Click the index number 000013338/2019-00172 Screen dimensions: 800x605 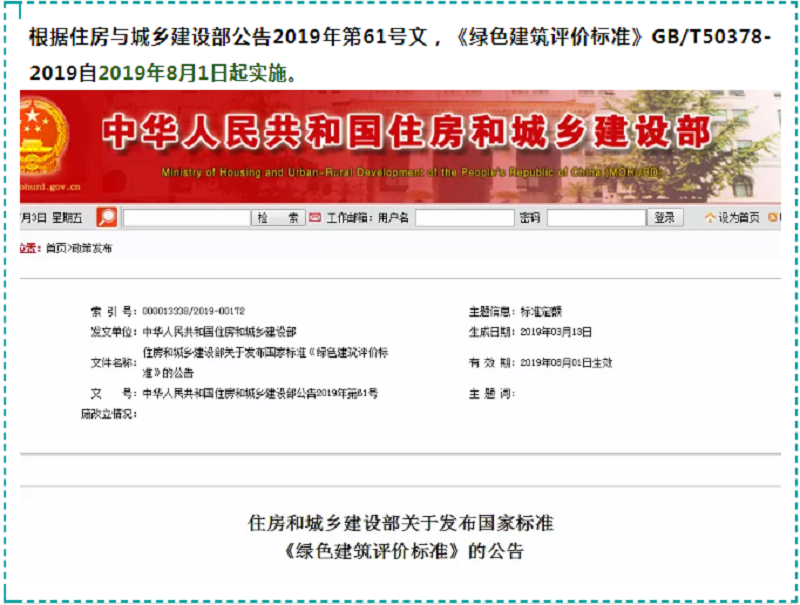coord(194,311)
